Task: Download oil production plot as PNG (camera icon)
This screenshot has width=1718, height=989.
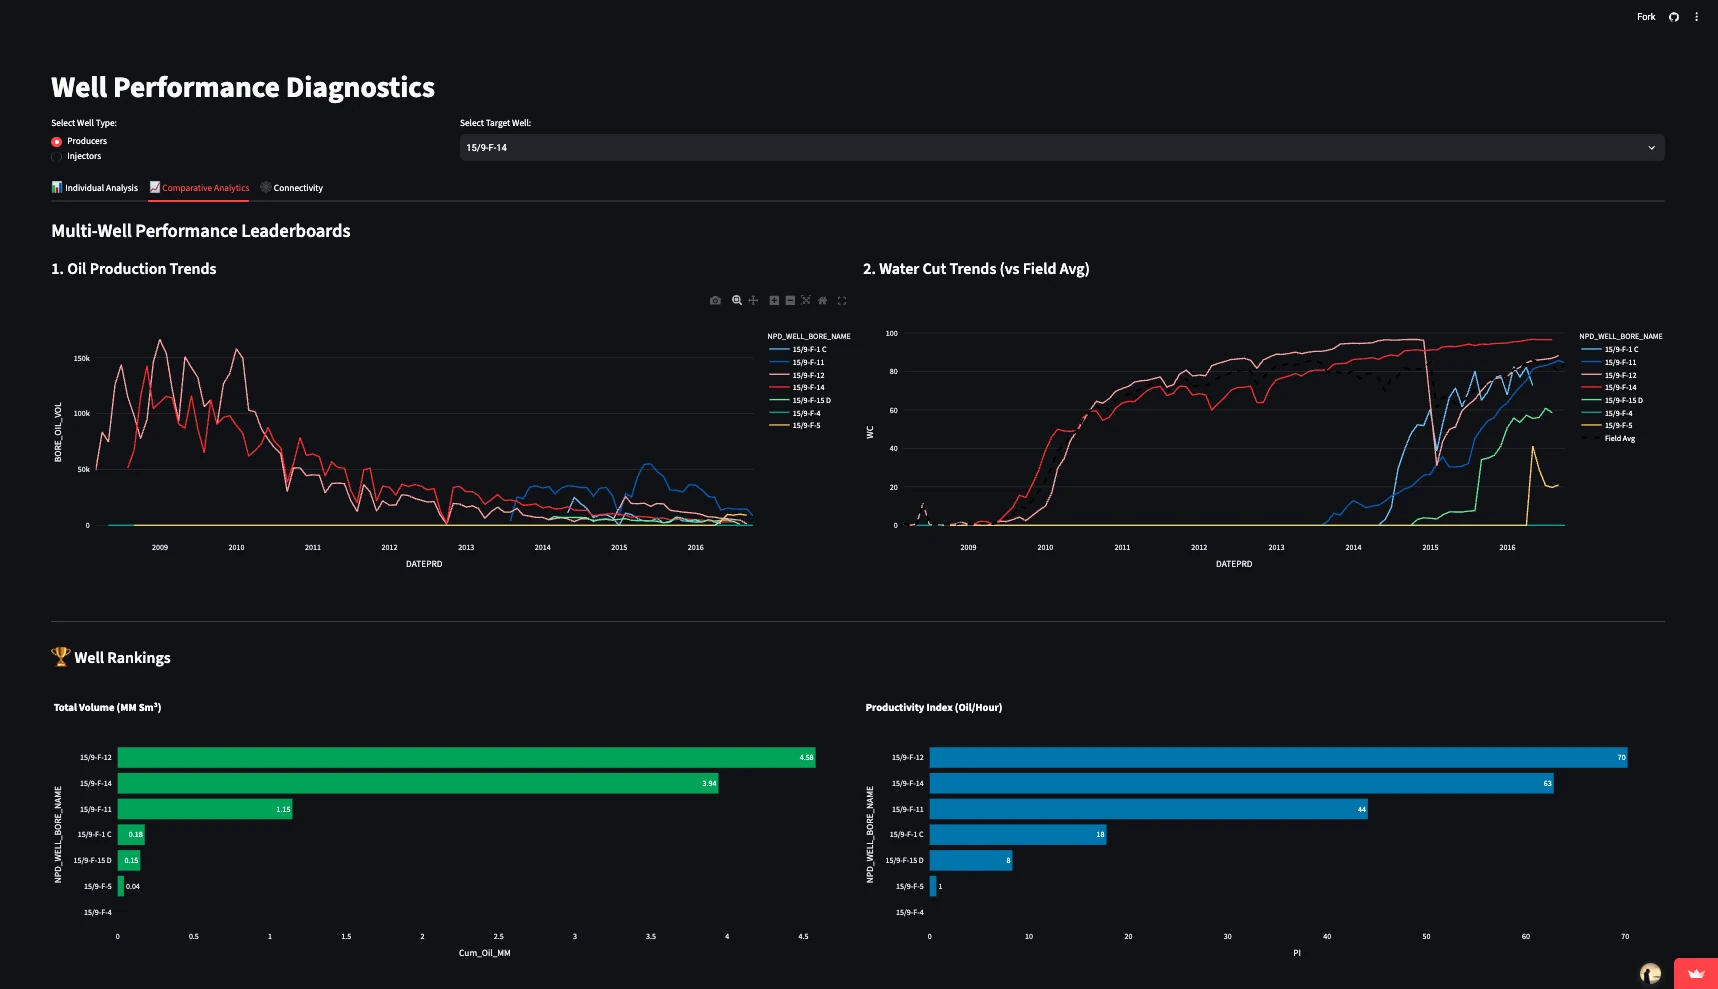Action: click(715, 300)
